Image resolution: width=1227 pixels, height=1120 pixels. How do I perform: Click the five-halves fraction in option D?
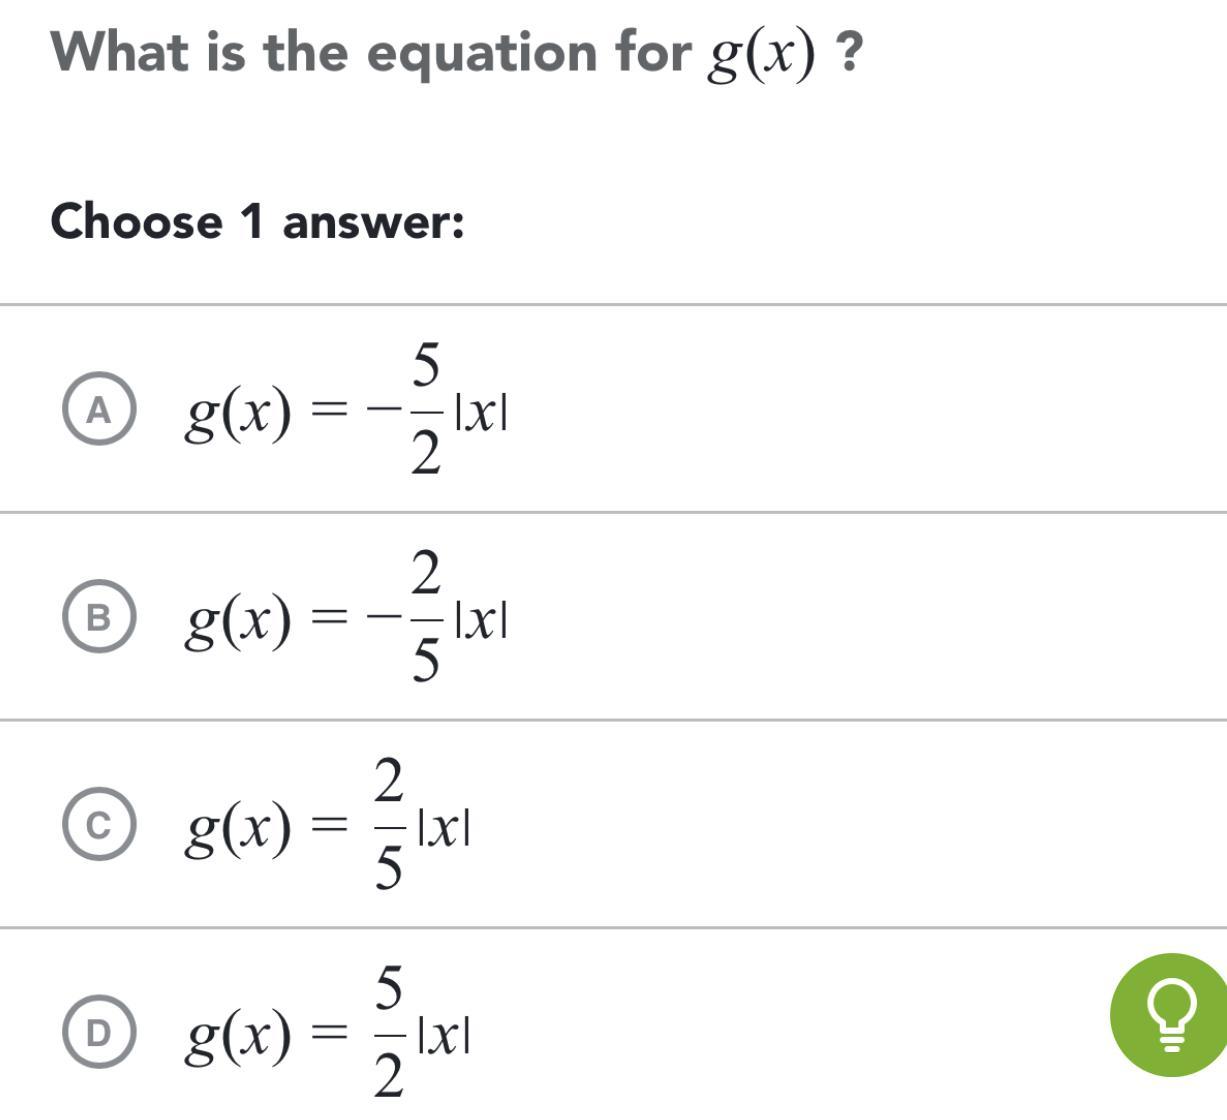388,1032
